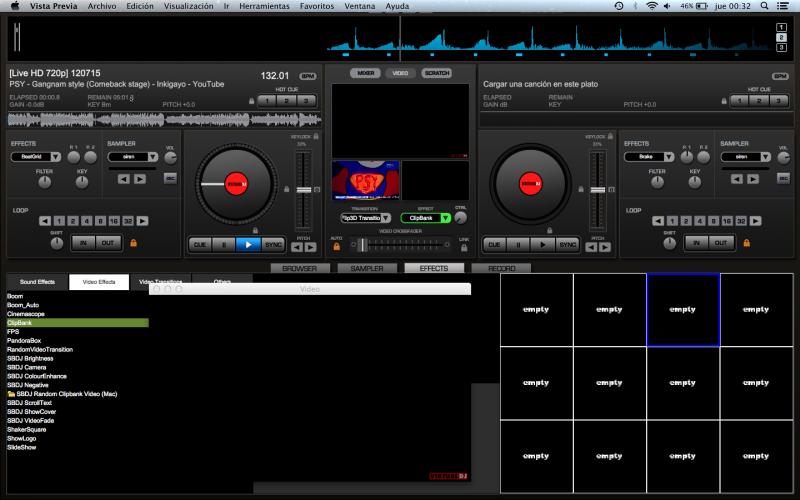Click the right deck FILTER knob

tap(658, 182)
